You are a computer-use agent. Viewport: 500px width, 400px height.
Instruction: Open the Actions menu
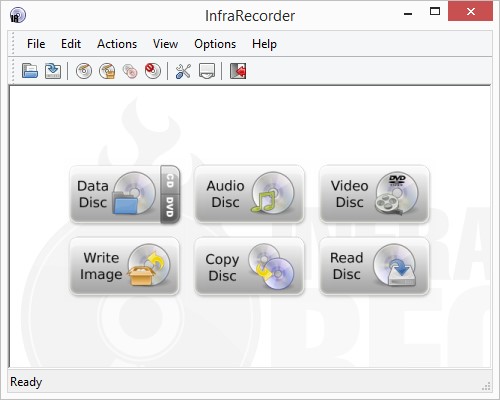click(x=117, y=44)
